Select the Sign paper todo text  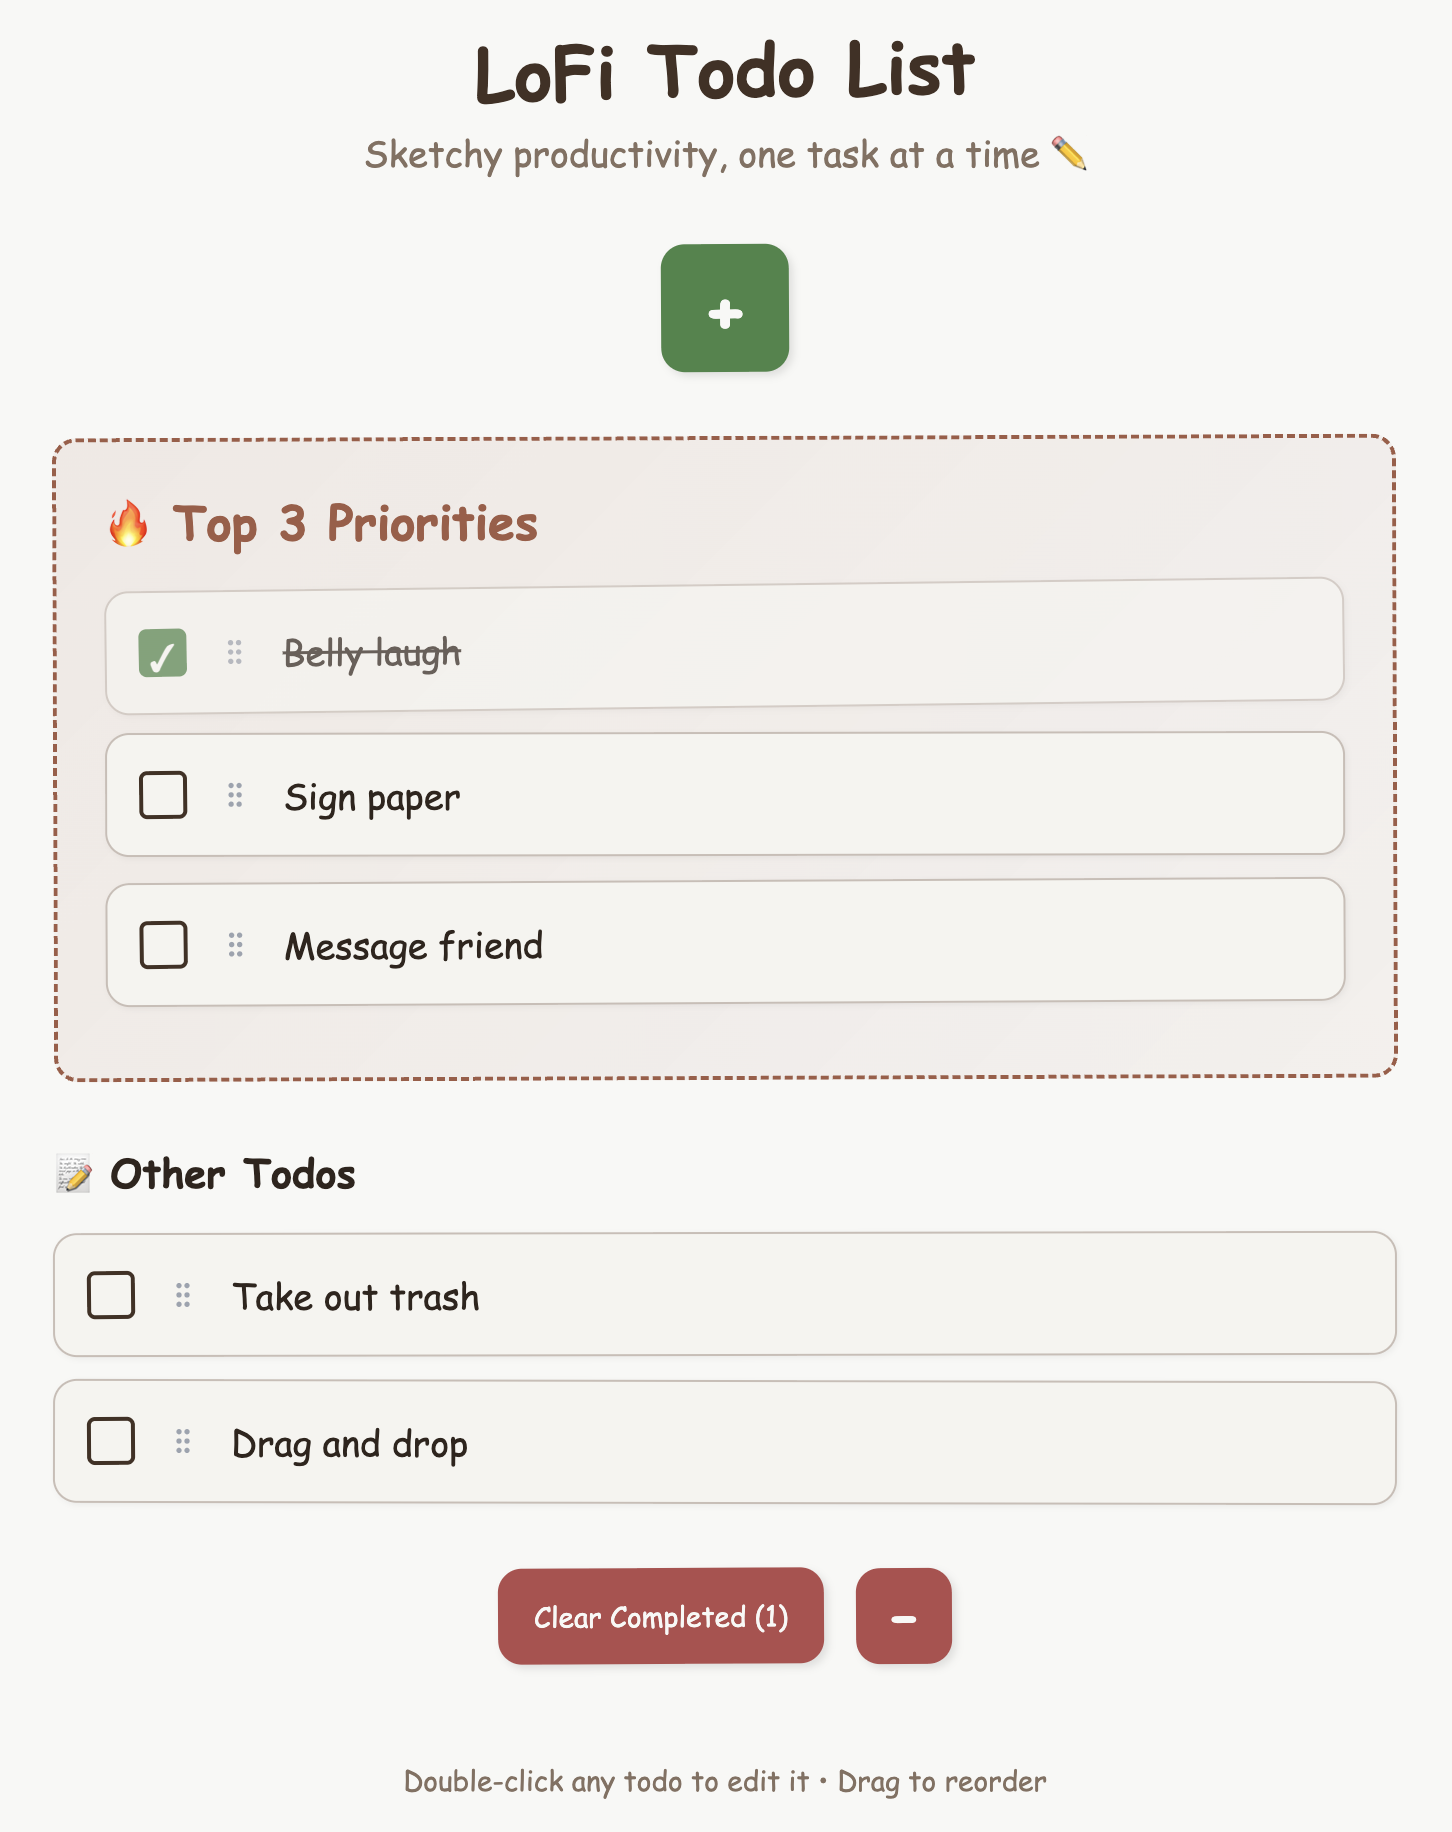click(x=373, y=796)
